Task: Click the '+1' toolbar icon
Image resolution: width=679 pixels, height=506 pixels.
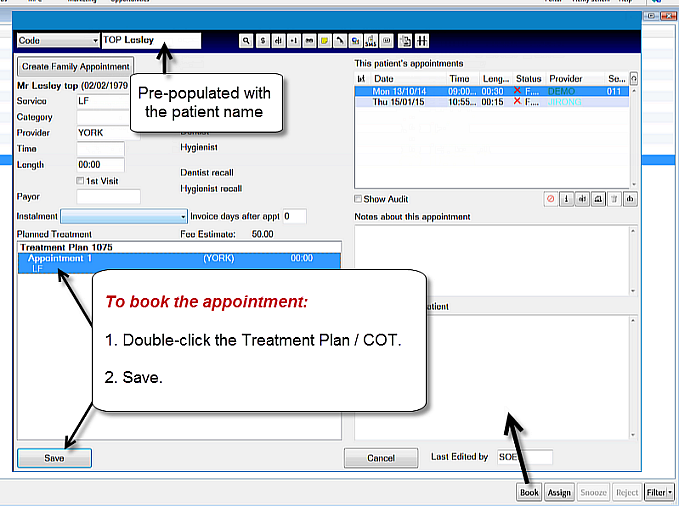Action: [x=294, y=41]
